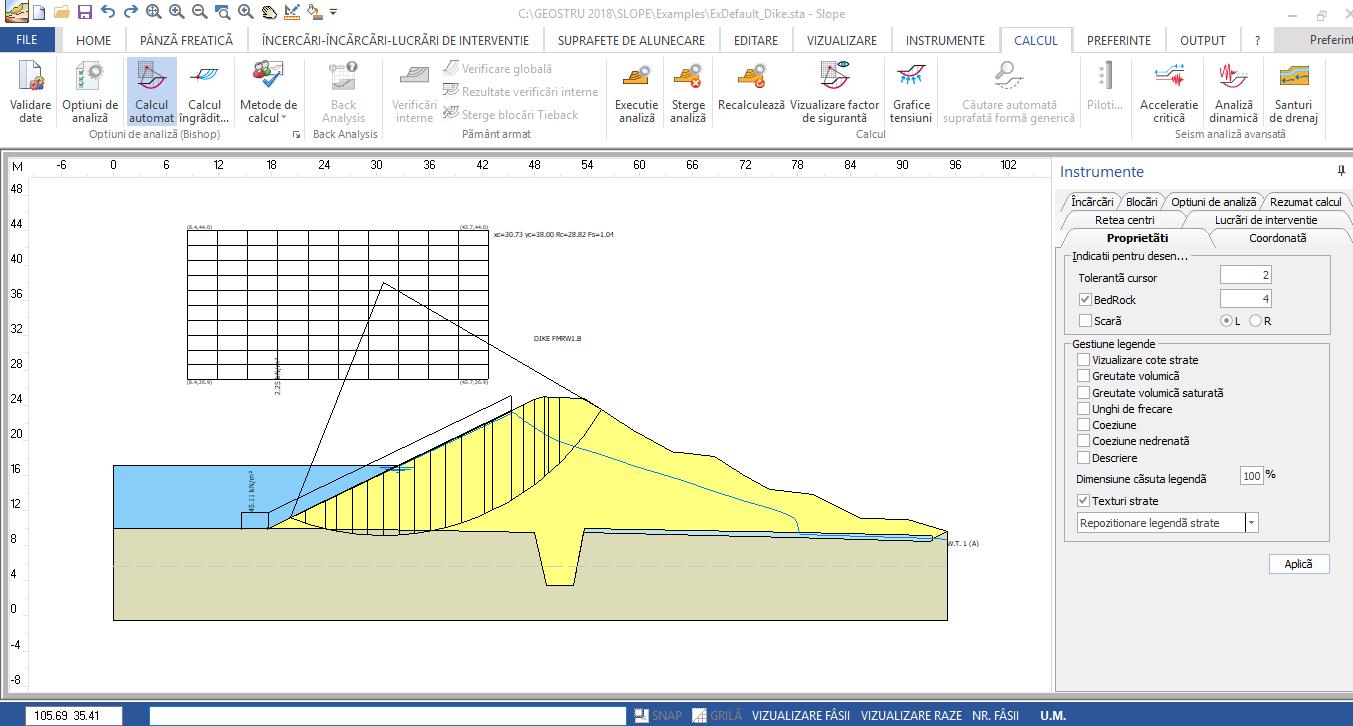Switch to the HOME ribbon tab
1353x726 pixels.
[94, 41]
